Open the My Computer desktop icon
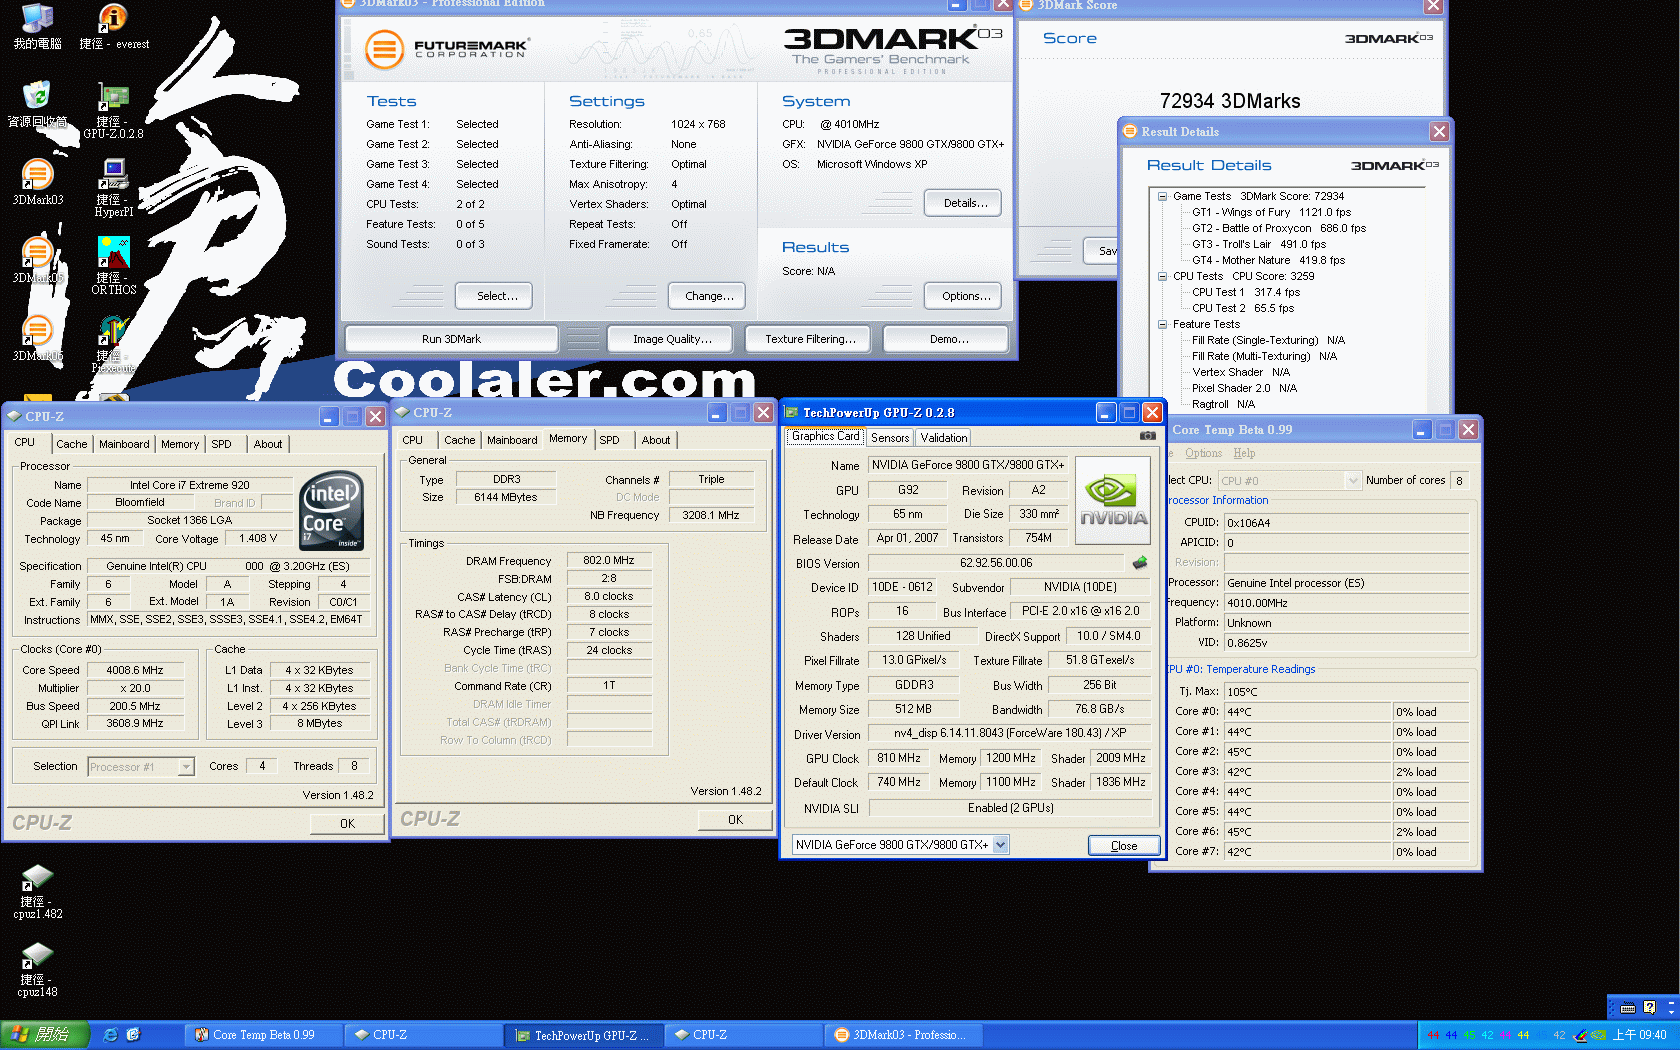 [37, 27]
